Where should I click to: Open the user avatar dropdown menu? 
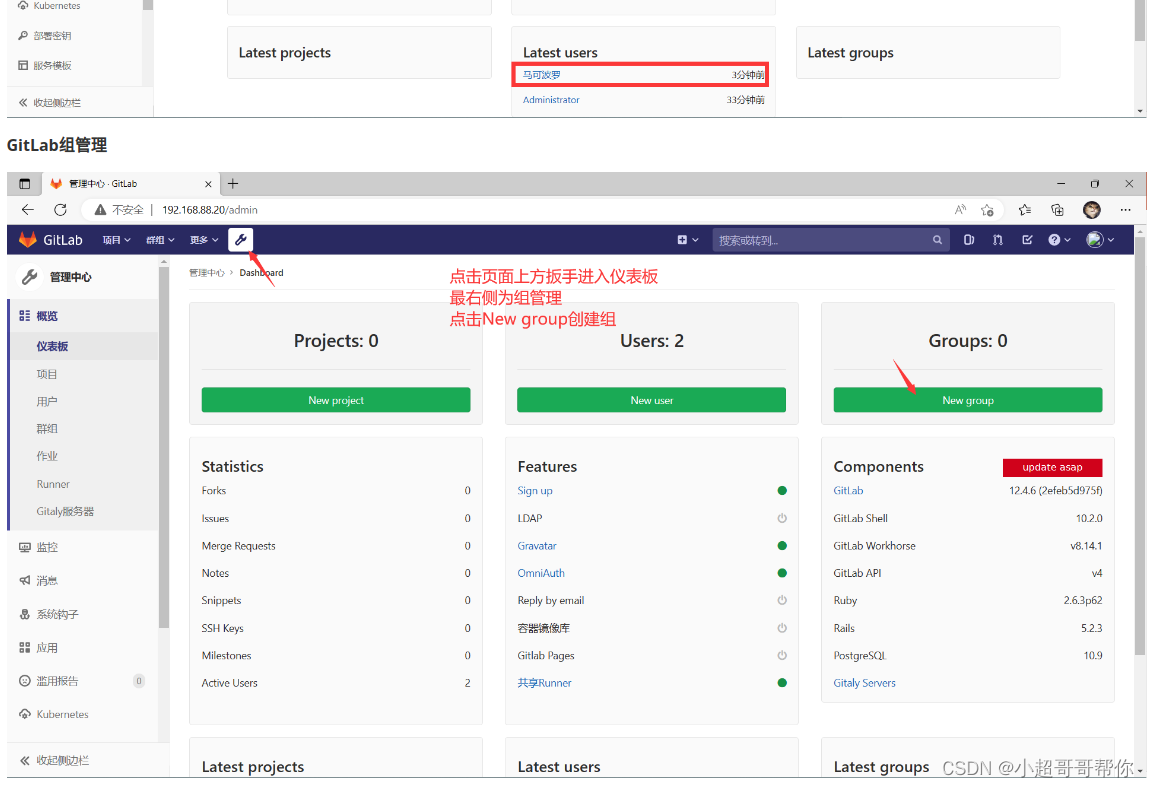(1096, 239)
